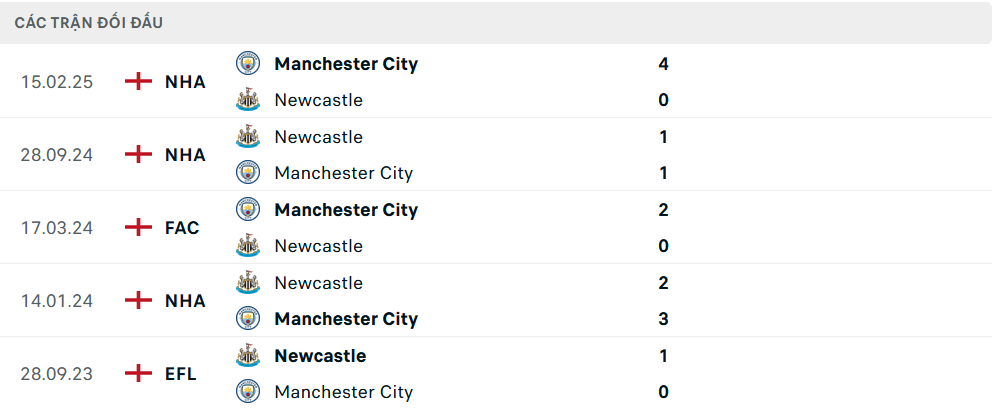Click Newcastle crest in 15.02.25 match
The width and height of the screenshot is (1002, 408).
[x=247, y=100]
